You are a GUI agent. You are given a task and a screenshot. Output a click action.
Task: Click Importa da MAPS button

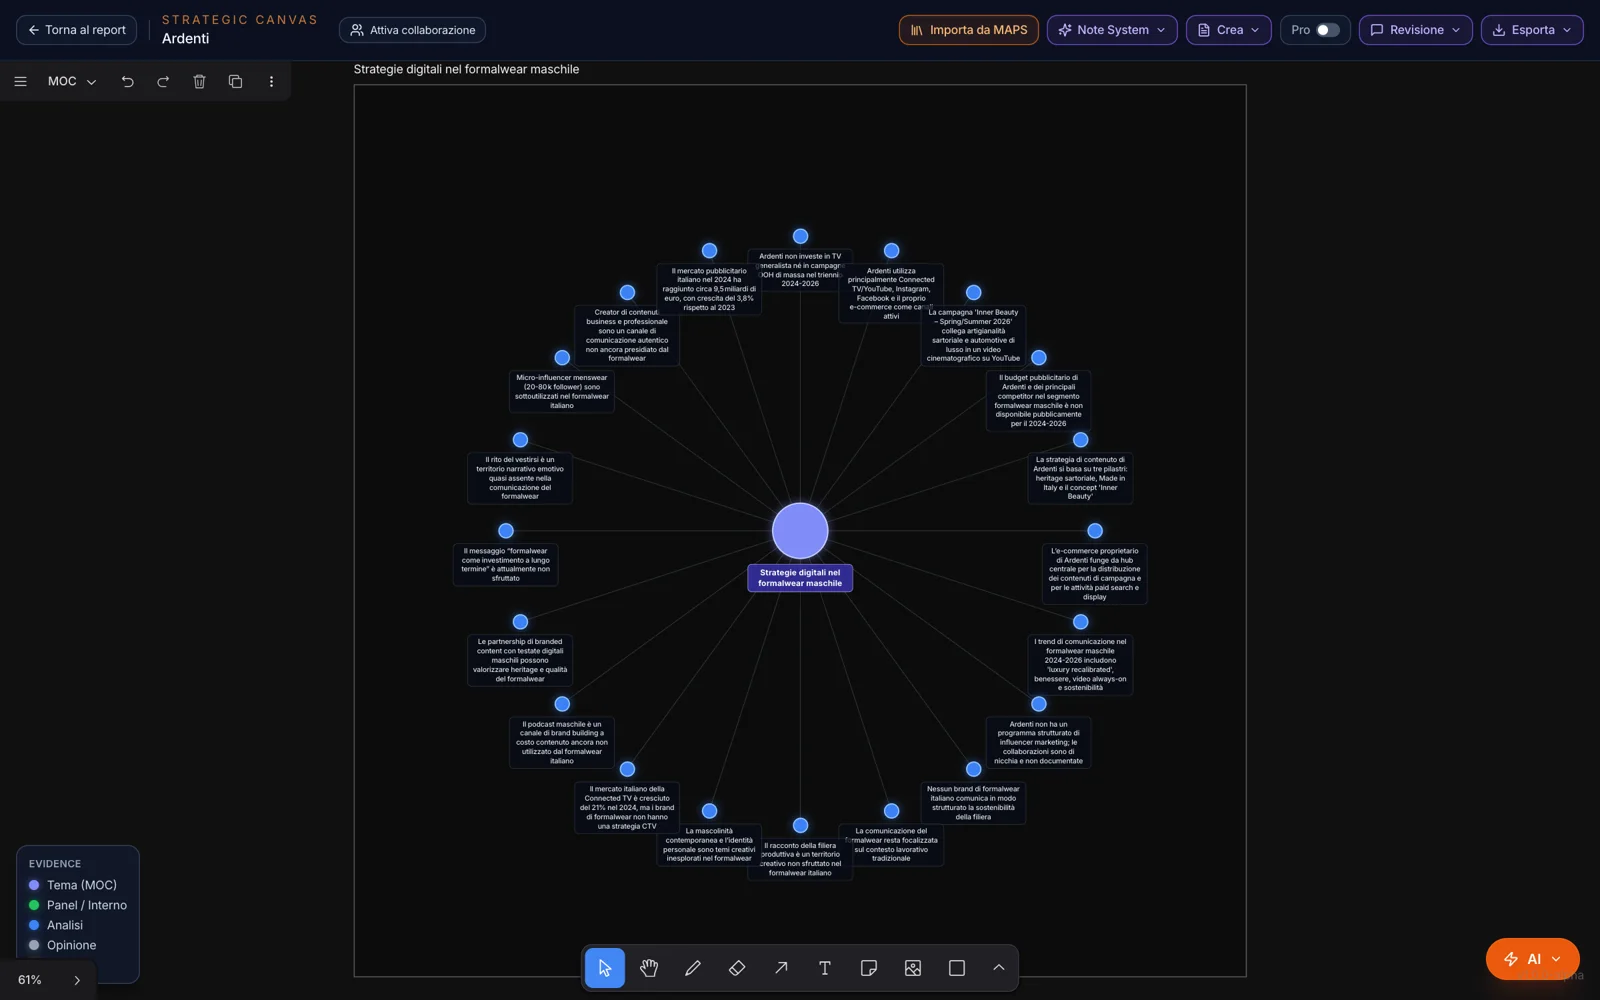coord(969,30)
